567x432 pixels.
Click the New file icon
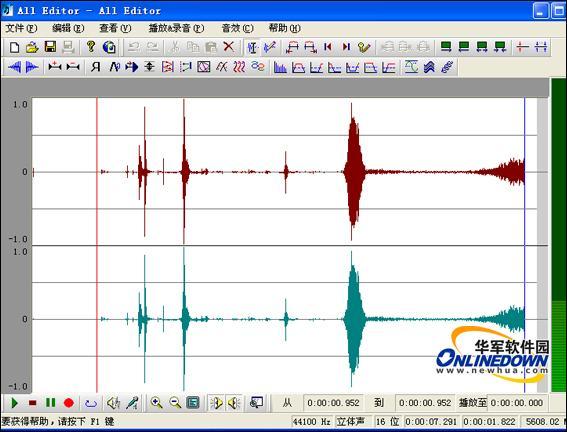tap(14, 47)
